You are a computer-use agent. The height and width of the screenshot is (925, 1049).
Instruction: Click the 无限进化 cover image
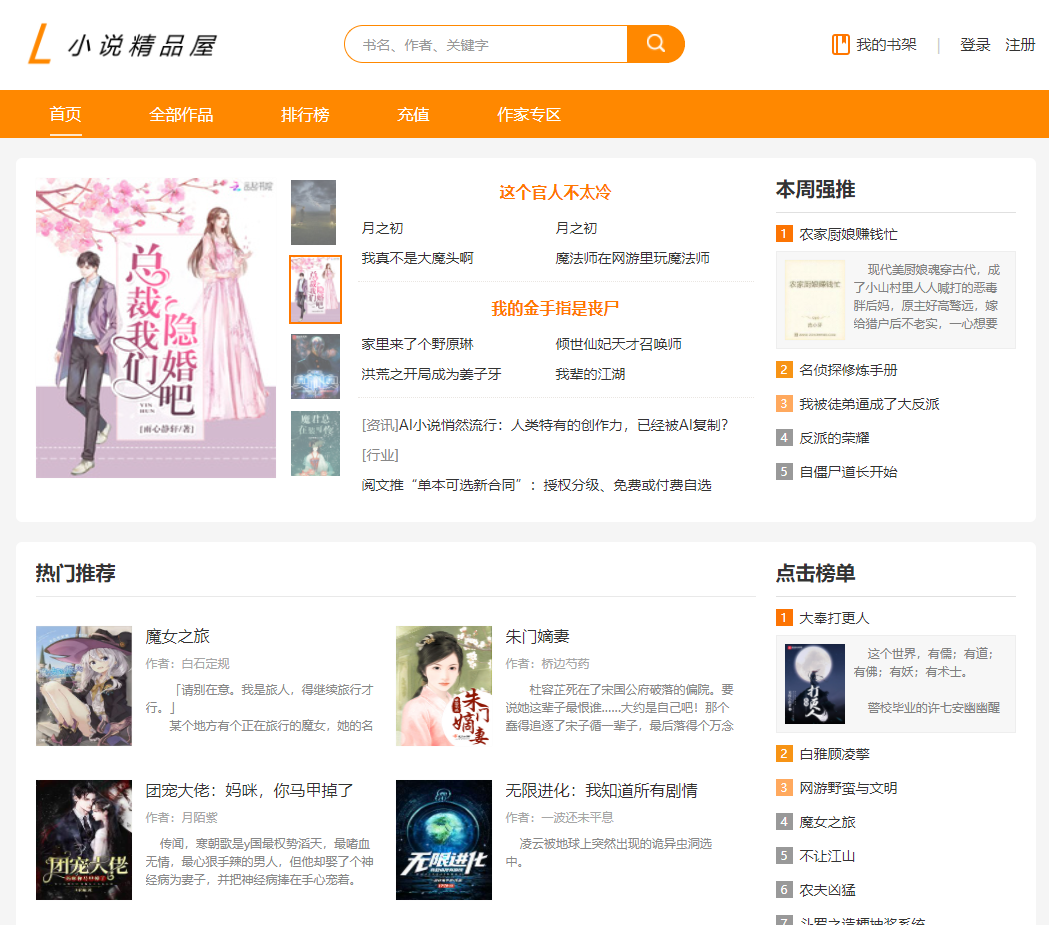click(444, 839)
